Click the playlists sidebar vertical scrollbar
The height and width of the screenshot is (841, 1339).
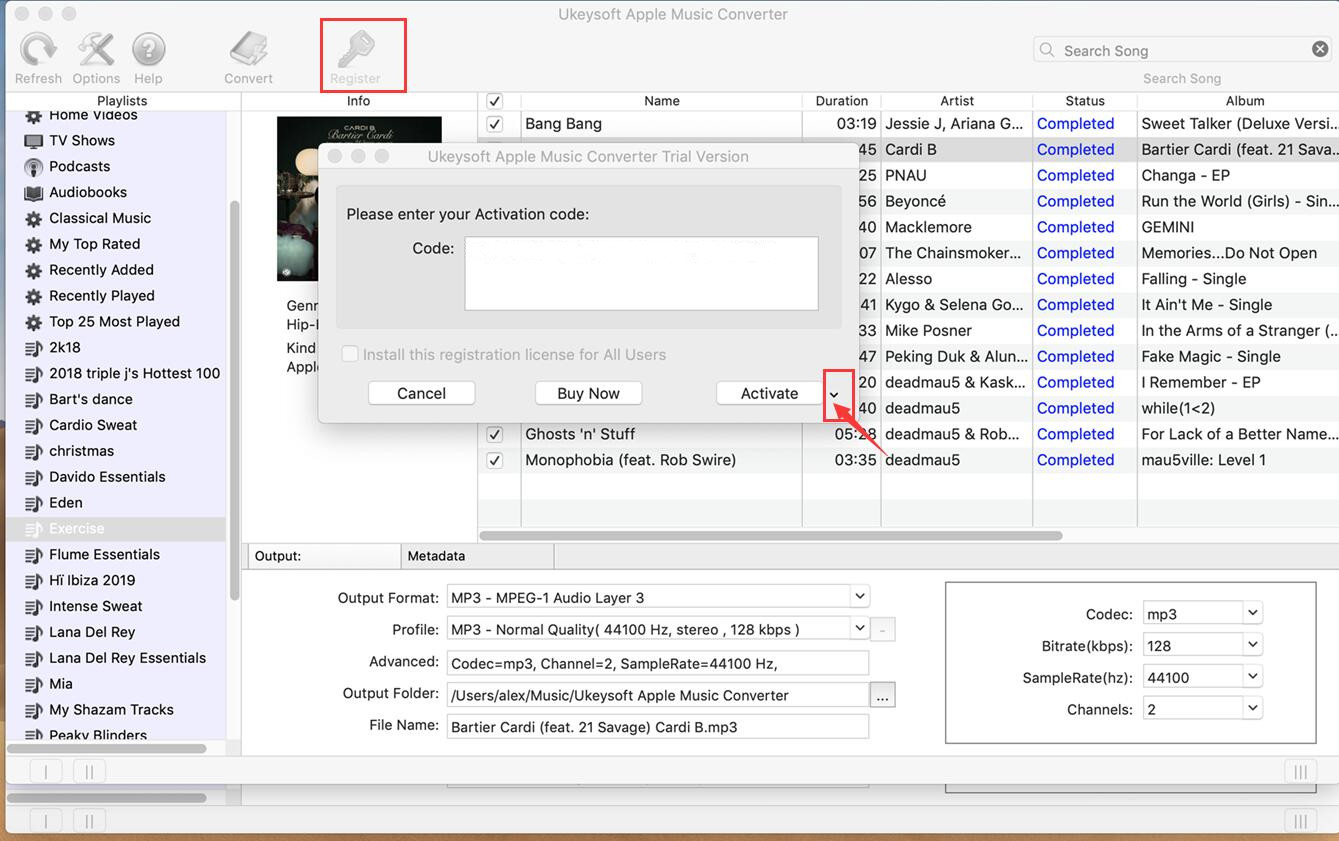[235, 400]
